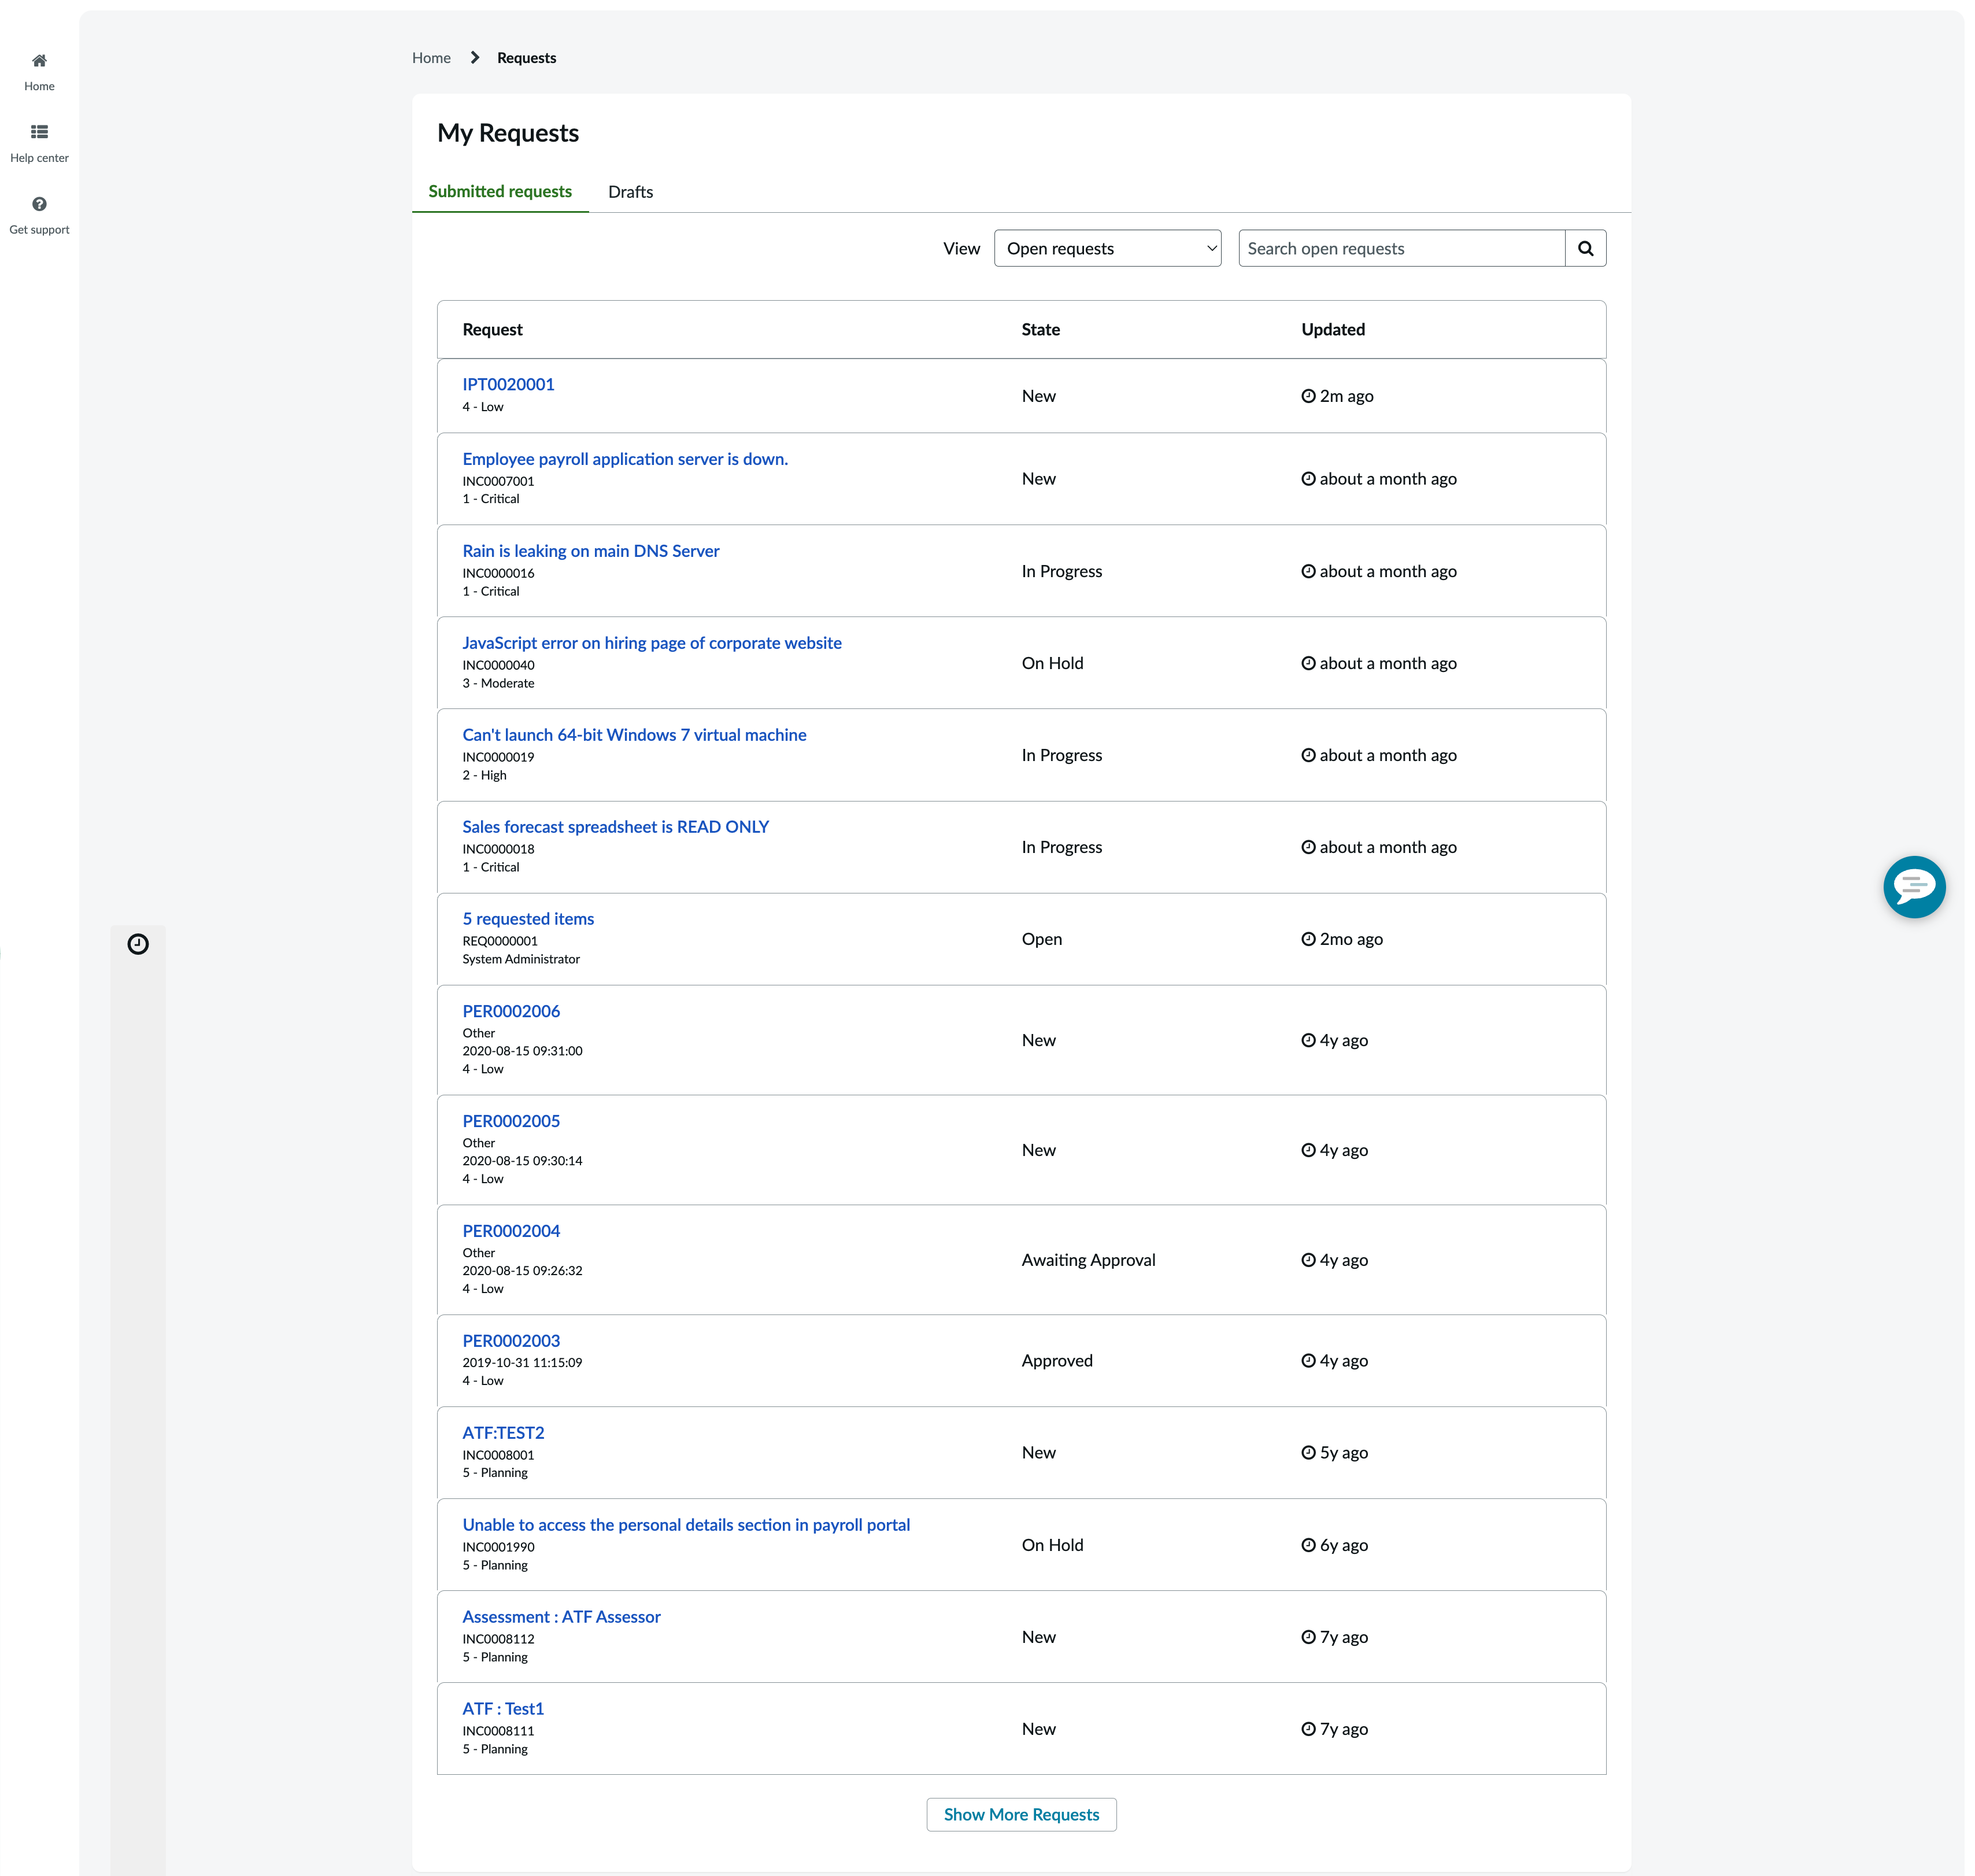Open 'Employee payroll application server is down.'
1975x1876 pixels.
(625, 459)
